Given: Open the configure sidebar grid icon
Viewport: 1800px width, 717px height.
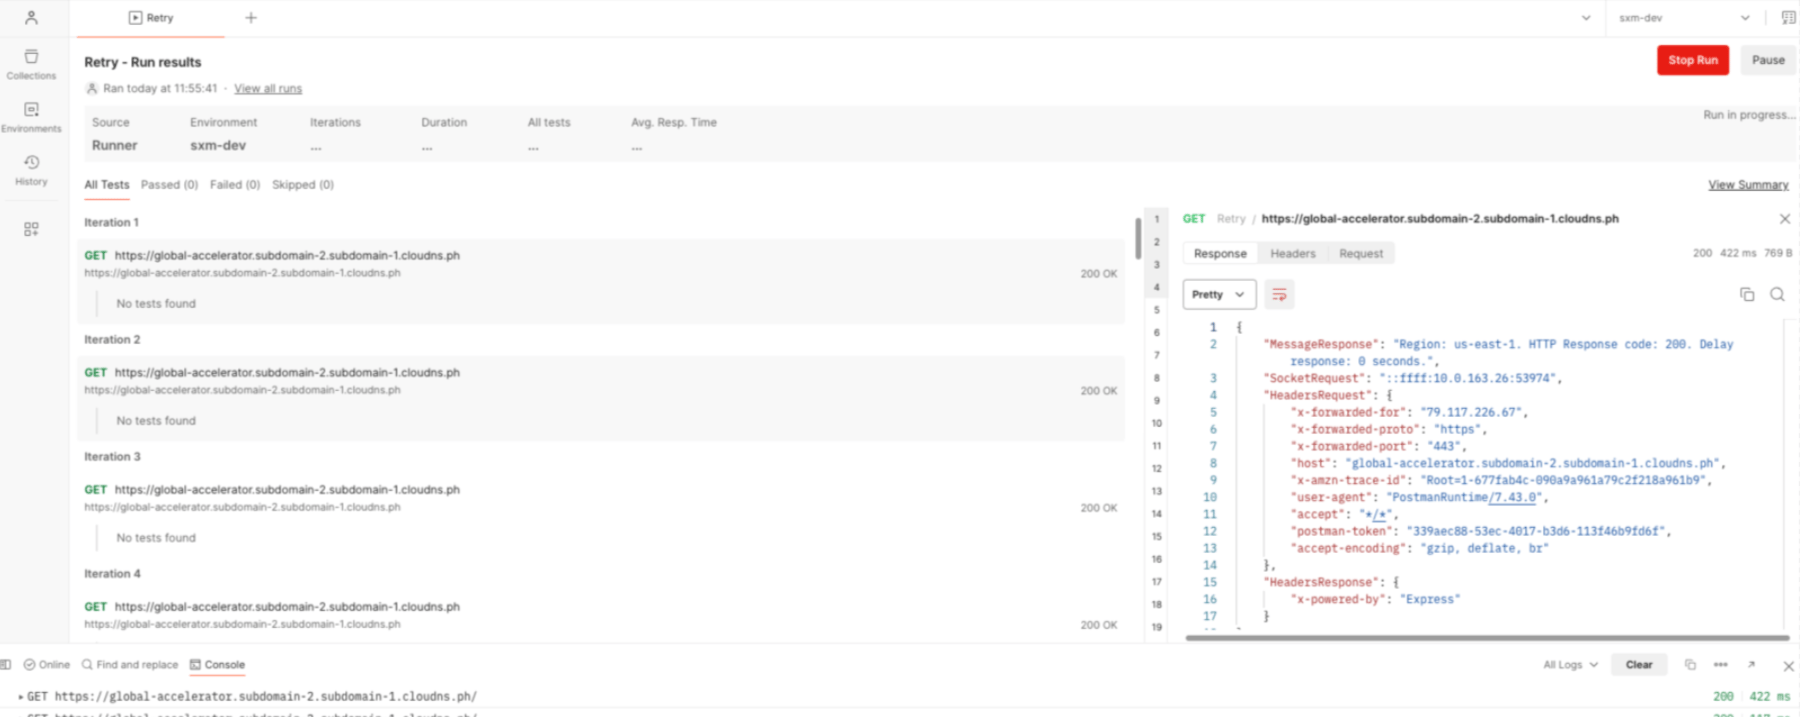Looking at the screenshot, I should (x=31, y=229).
